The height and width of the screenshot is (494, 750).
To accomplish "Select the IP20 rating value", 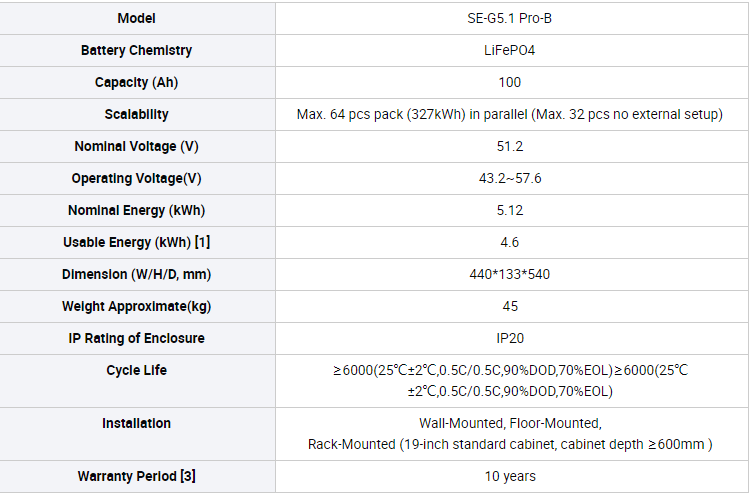I will click(509, 339).
